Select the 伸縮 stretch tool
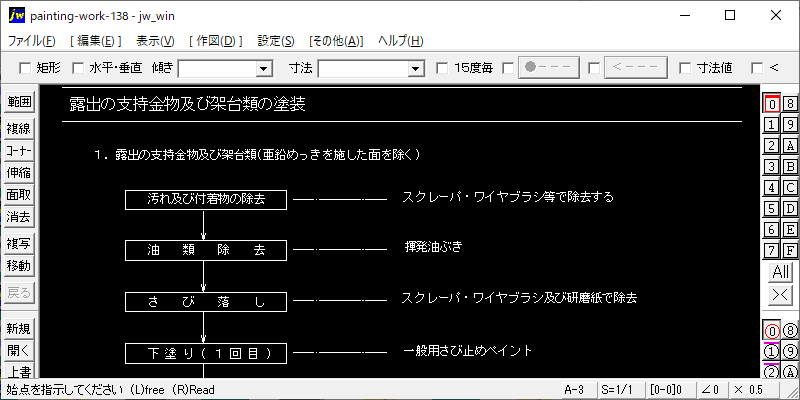 [19, 173]
